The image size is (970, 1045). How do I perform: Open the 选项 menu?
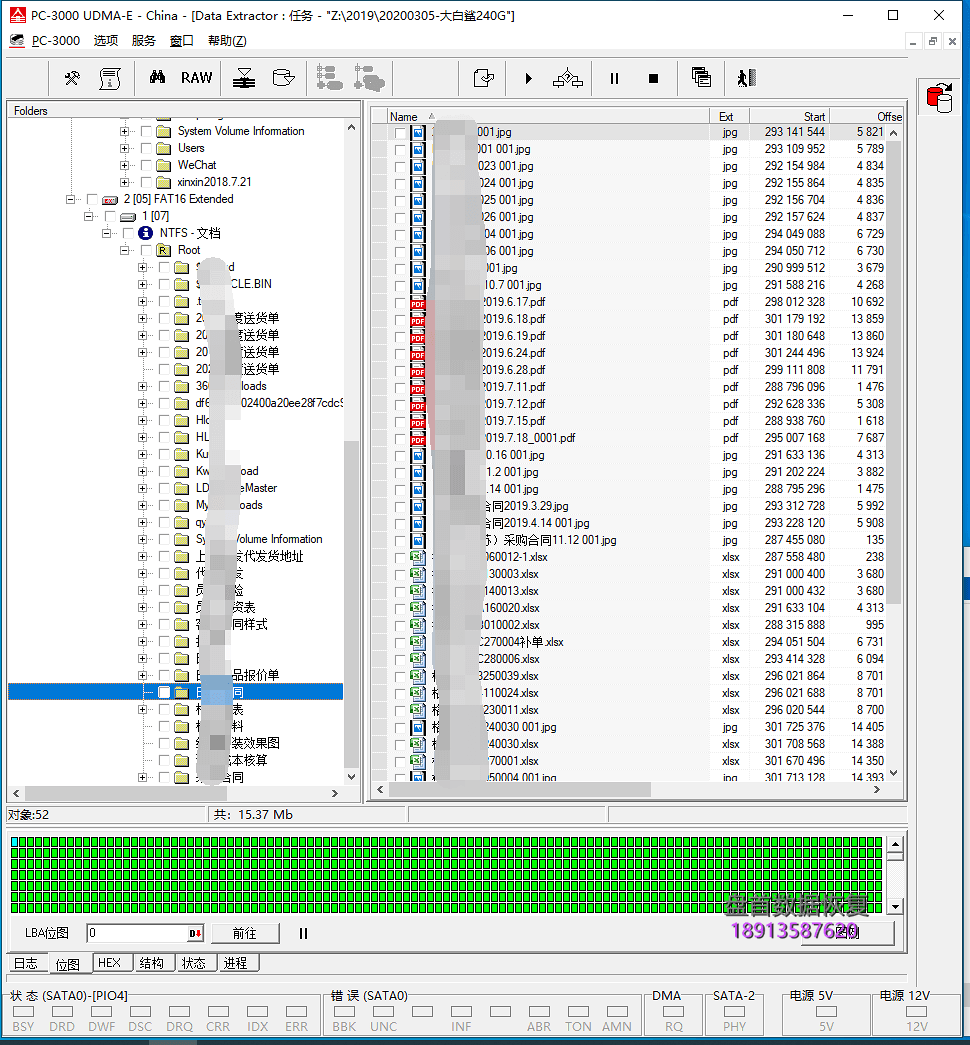point(105,41)
